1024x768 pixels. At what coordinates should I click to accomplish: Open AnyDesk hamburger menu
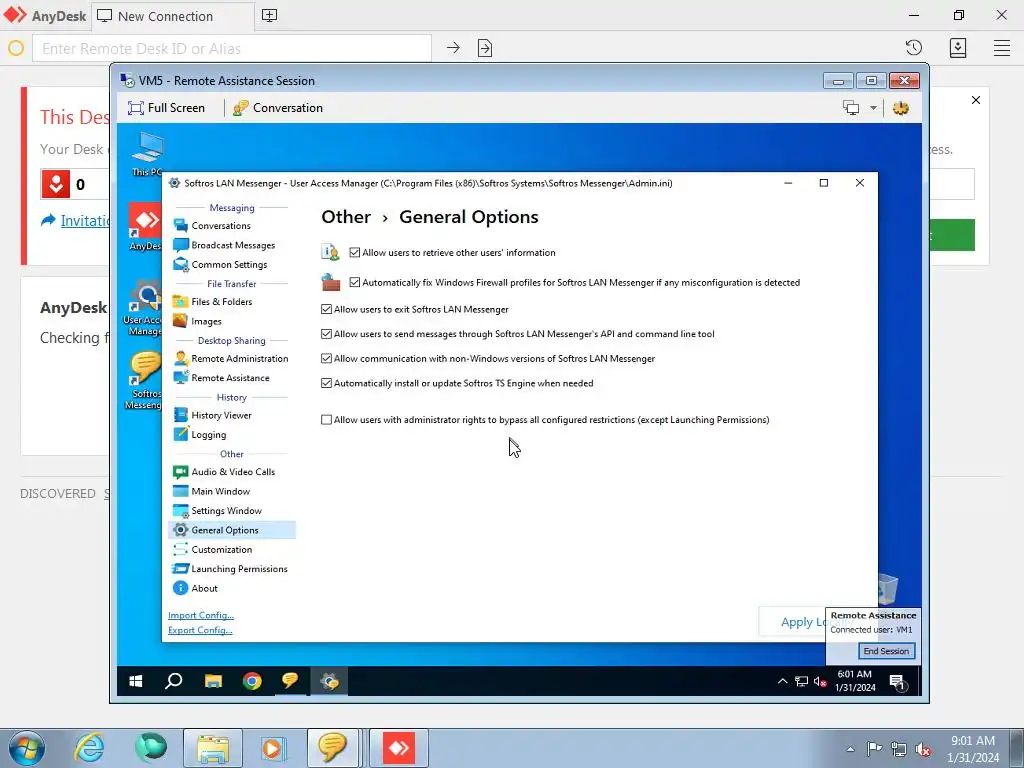pos(1002,48)
